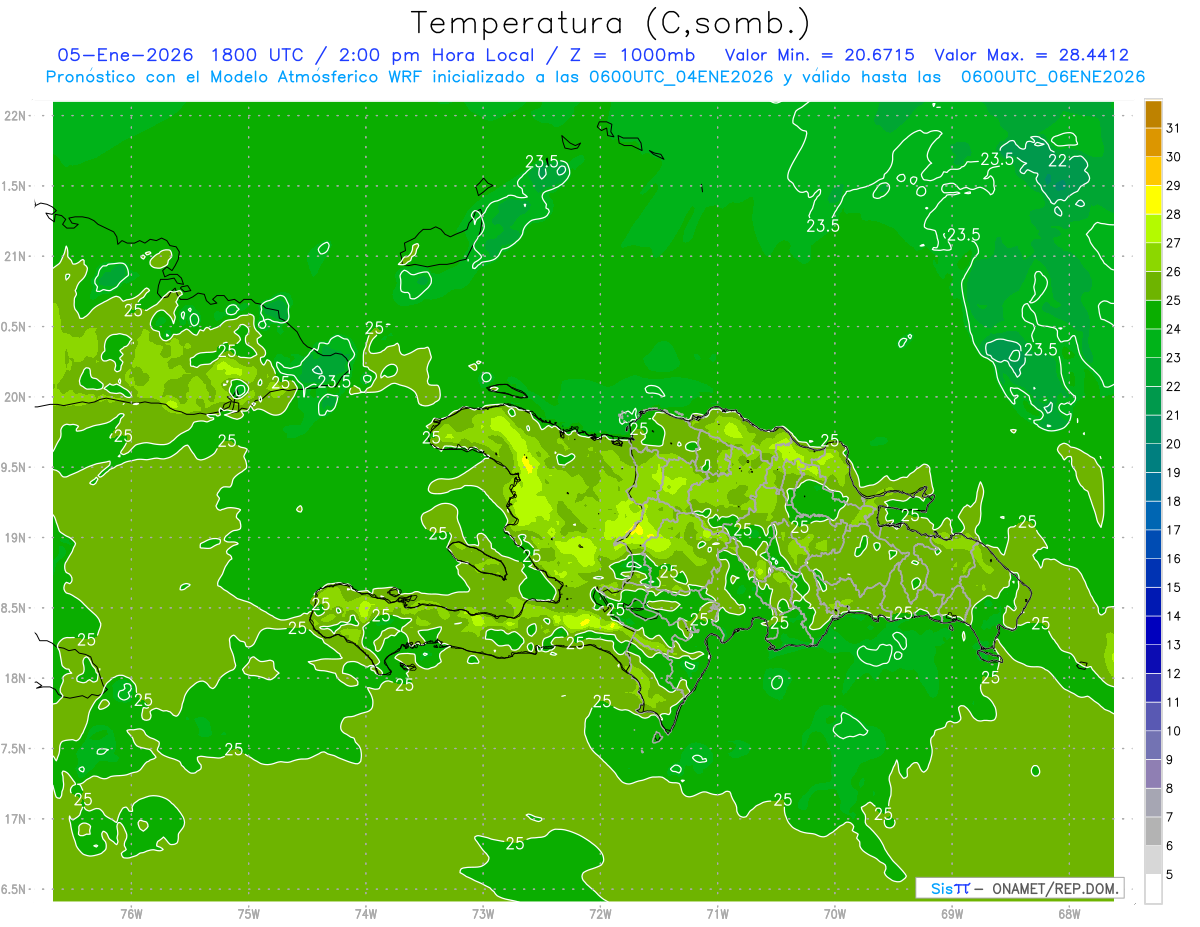Click the "70W" longitude axis label
1200x927 pixels.
coord(835,913)
